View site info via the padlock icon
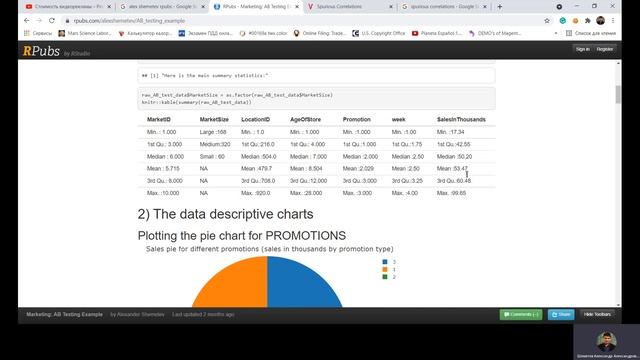The image size is (640, 360). (67, 21)
